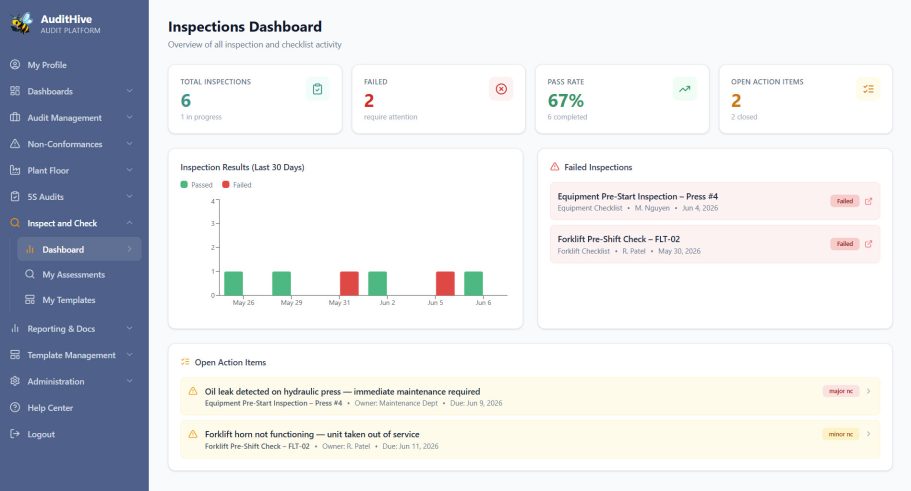
Task: Select My Templates in sidebar
Action: pos(80,300)
